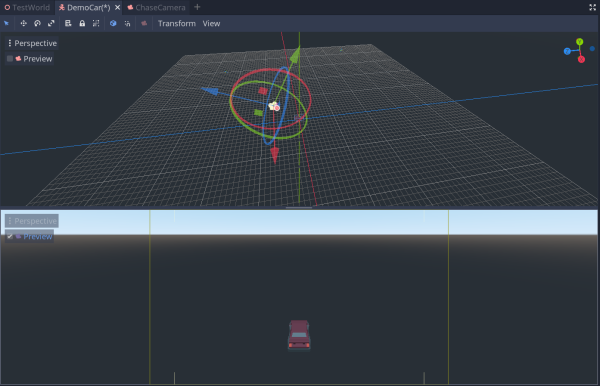
Task: Add a new scene with plus button
Action: pos(197,7)
